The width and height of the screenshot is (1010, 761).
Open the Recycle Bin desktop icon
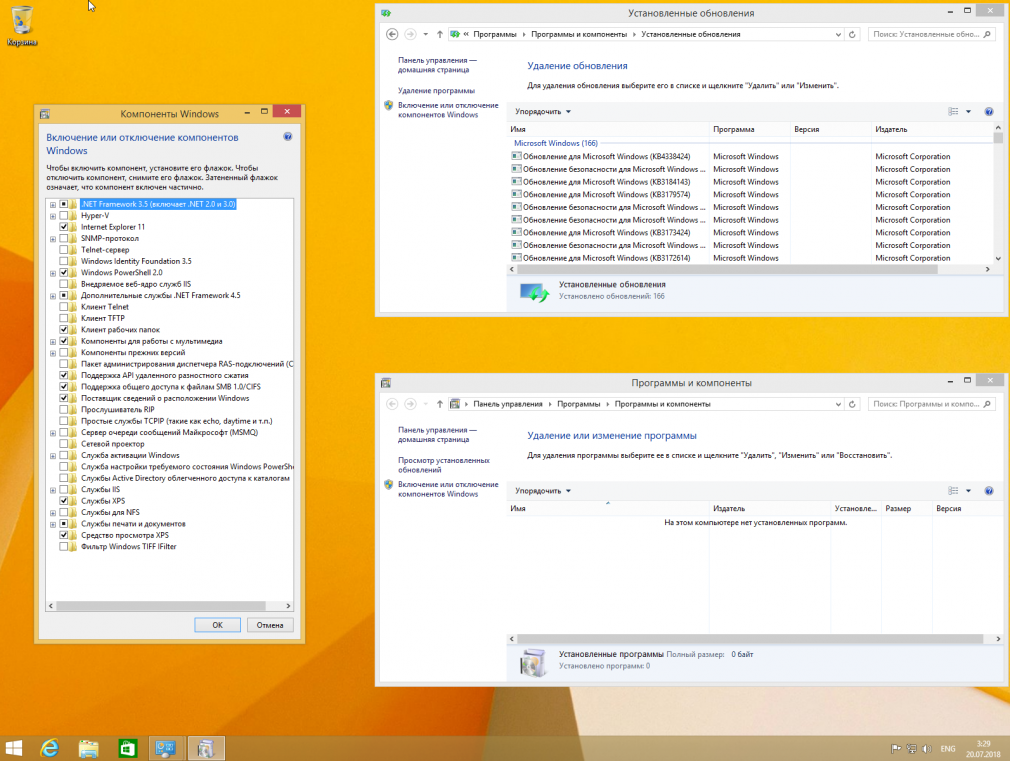click(22, 26)
